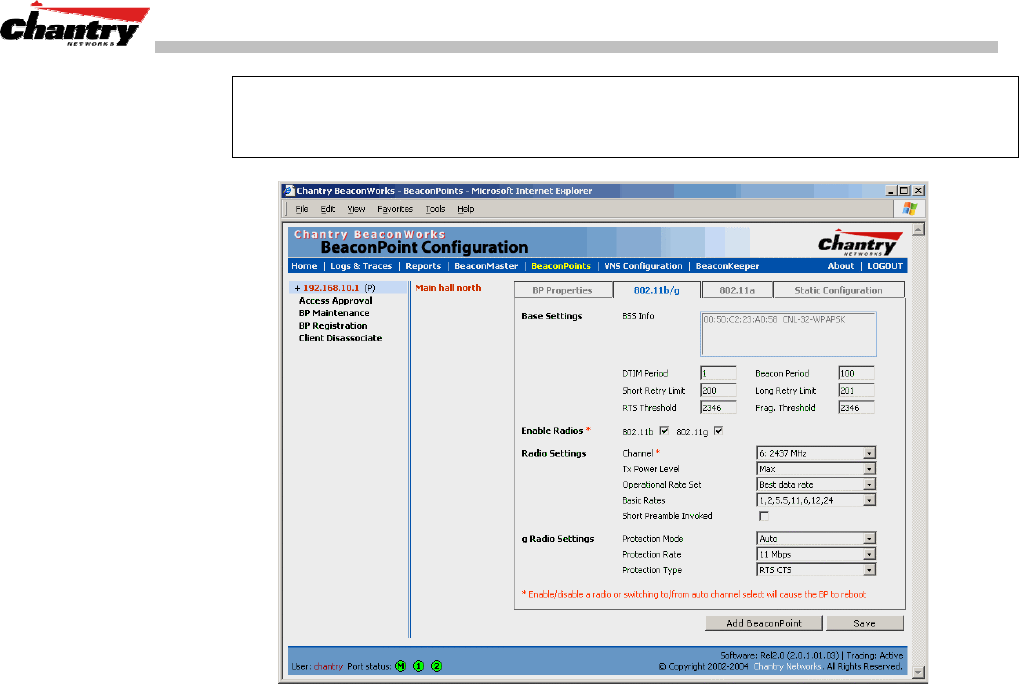Click the Chantry Networks logo in the banner
The width and height of the screenshot is (1019, 684).
coord(860,242)
